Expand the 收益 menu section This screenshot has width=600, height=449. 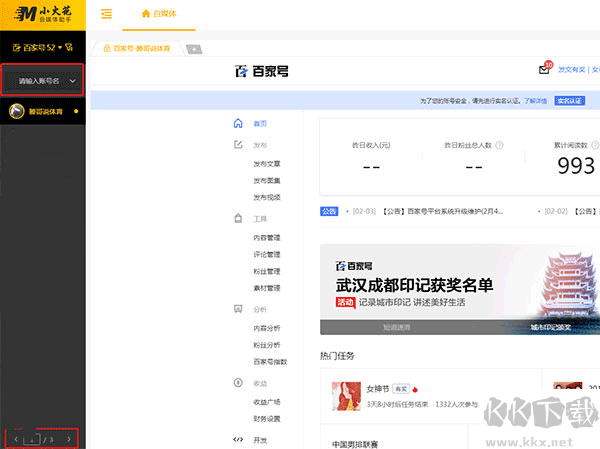tap(260, 383)
